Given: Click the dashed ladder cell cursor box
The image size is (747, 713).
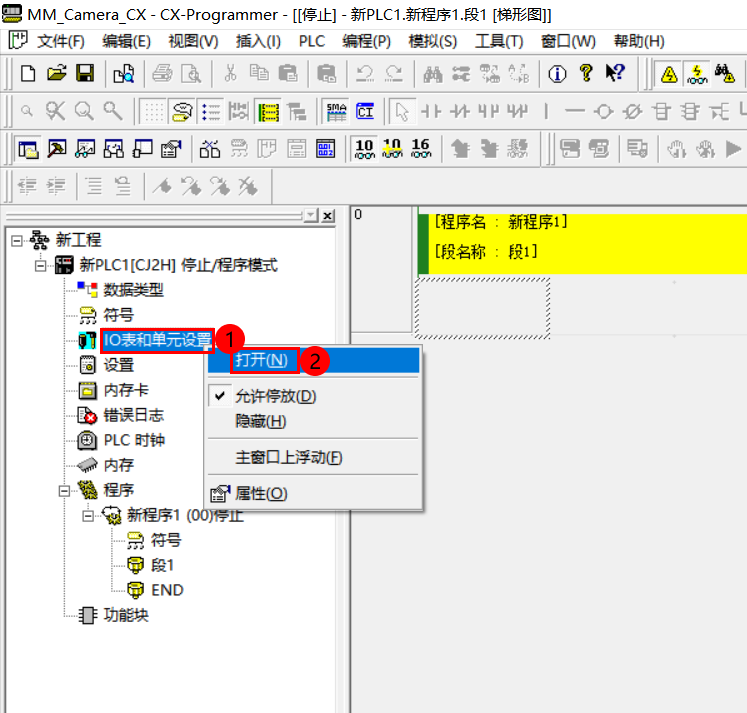Looking at the screenshot, I should pos(483,308).
